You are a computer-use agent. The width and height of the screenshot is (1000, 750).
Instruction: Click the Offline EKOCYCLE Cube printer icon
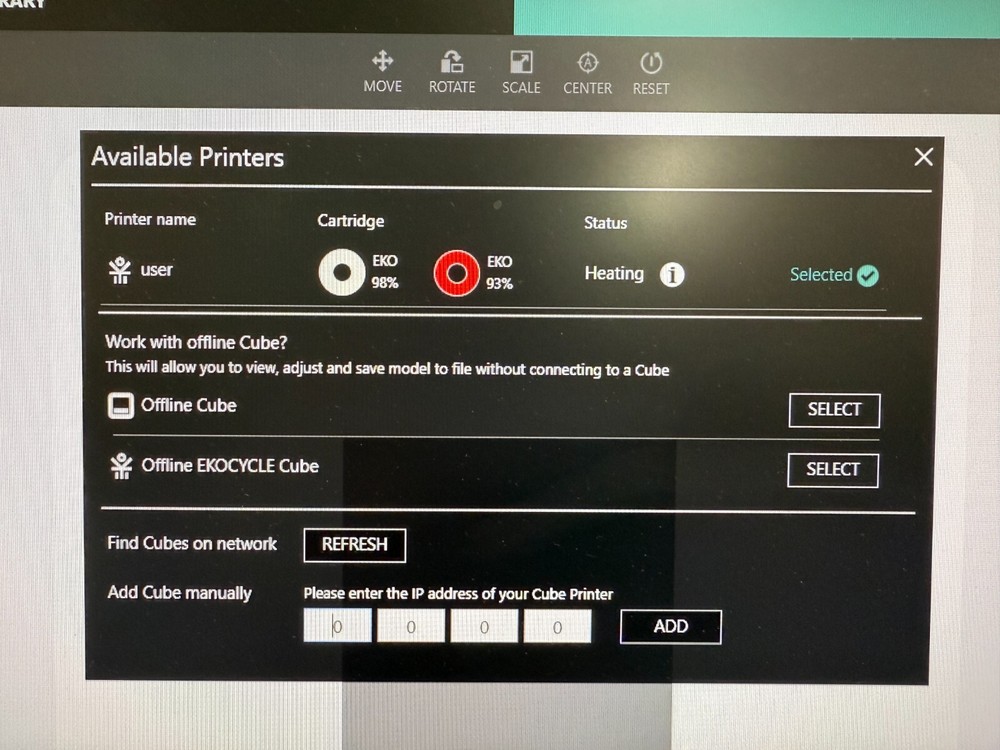pyautogui.click(x=121, y=466)
